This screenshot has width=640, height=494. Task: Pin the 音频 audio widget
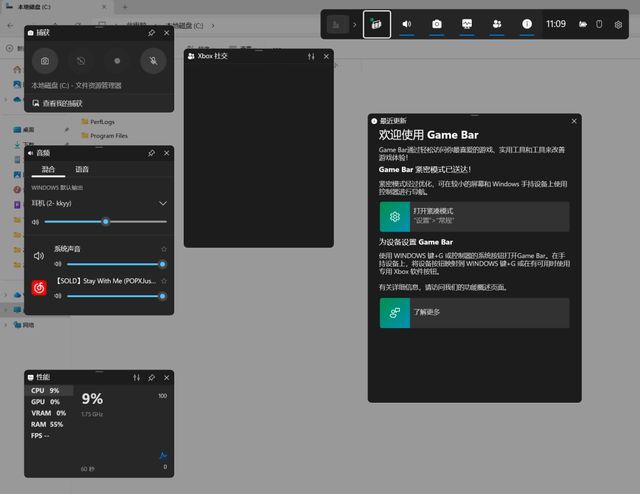pyautogui.click(x=151, y=153)
